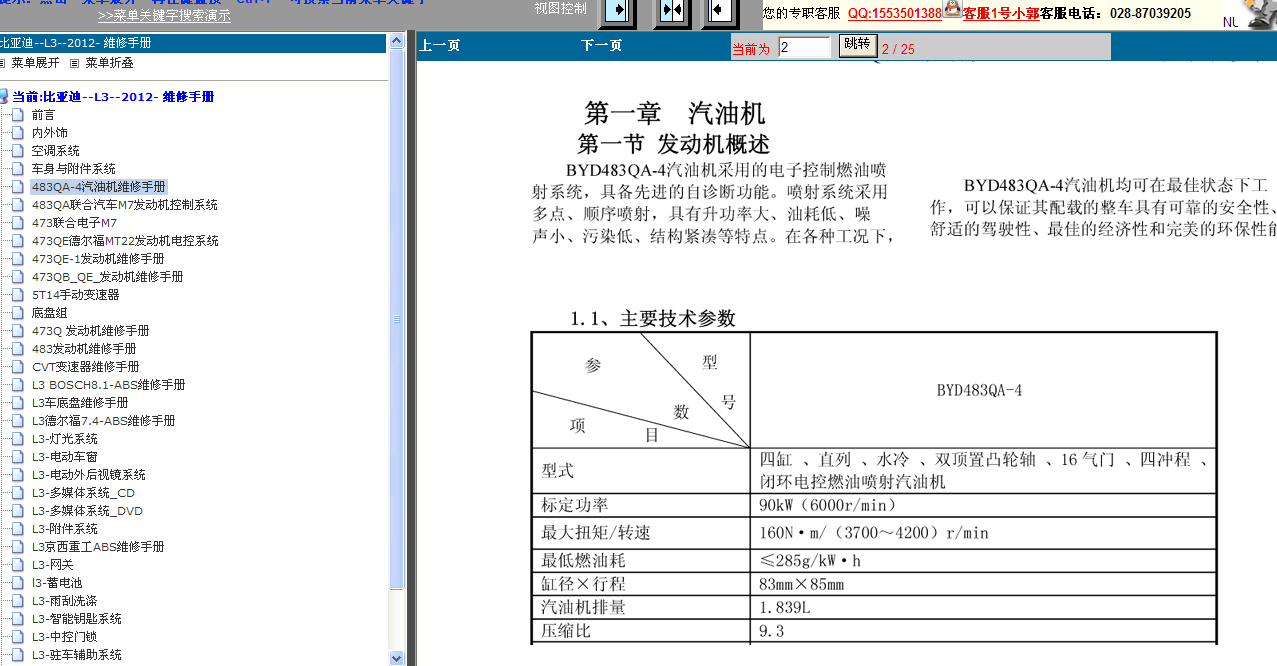Click the page icon beside 5T14手动变速器
This screenshot has width=1277, height=666.
point(17,295)
